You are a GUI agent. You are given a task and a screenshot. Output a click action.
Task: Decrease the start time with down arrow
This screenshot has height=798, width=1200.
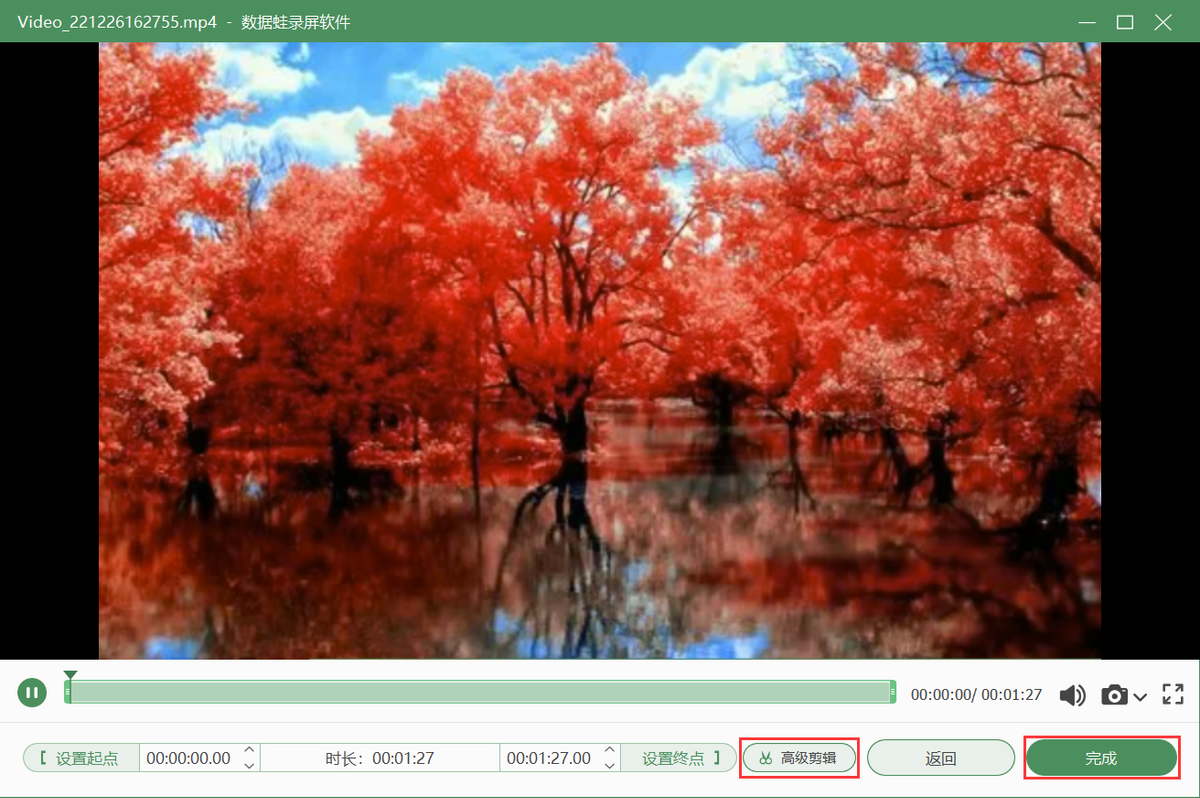pyautogui.click(x=250, y=765)
